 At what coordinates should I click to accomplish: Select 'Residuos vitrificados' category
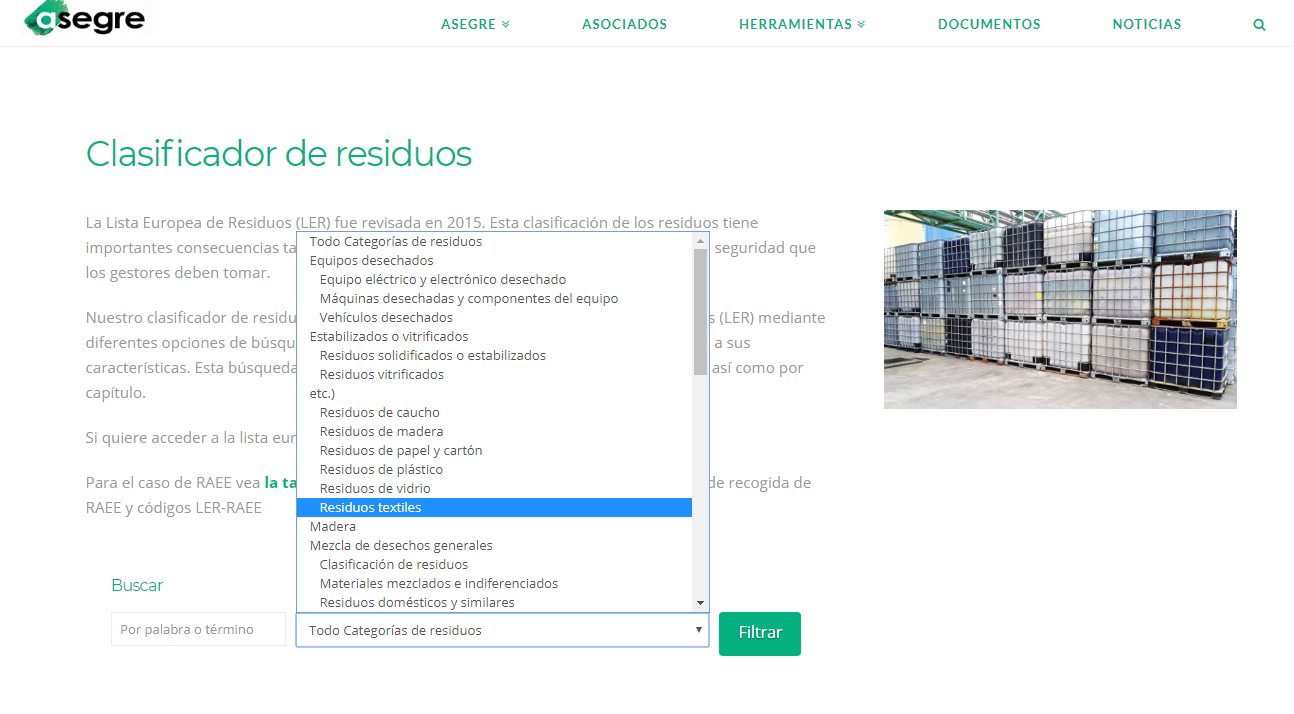[x=381, y=375]
